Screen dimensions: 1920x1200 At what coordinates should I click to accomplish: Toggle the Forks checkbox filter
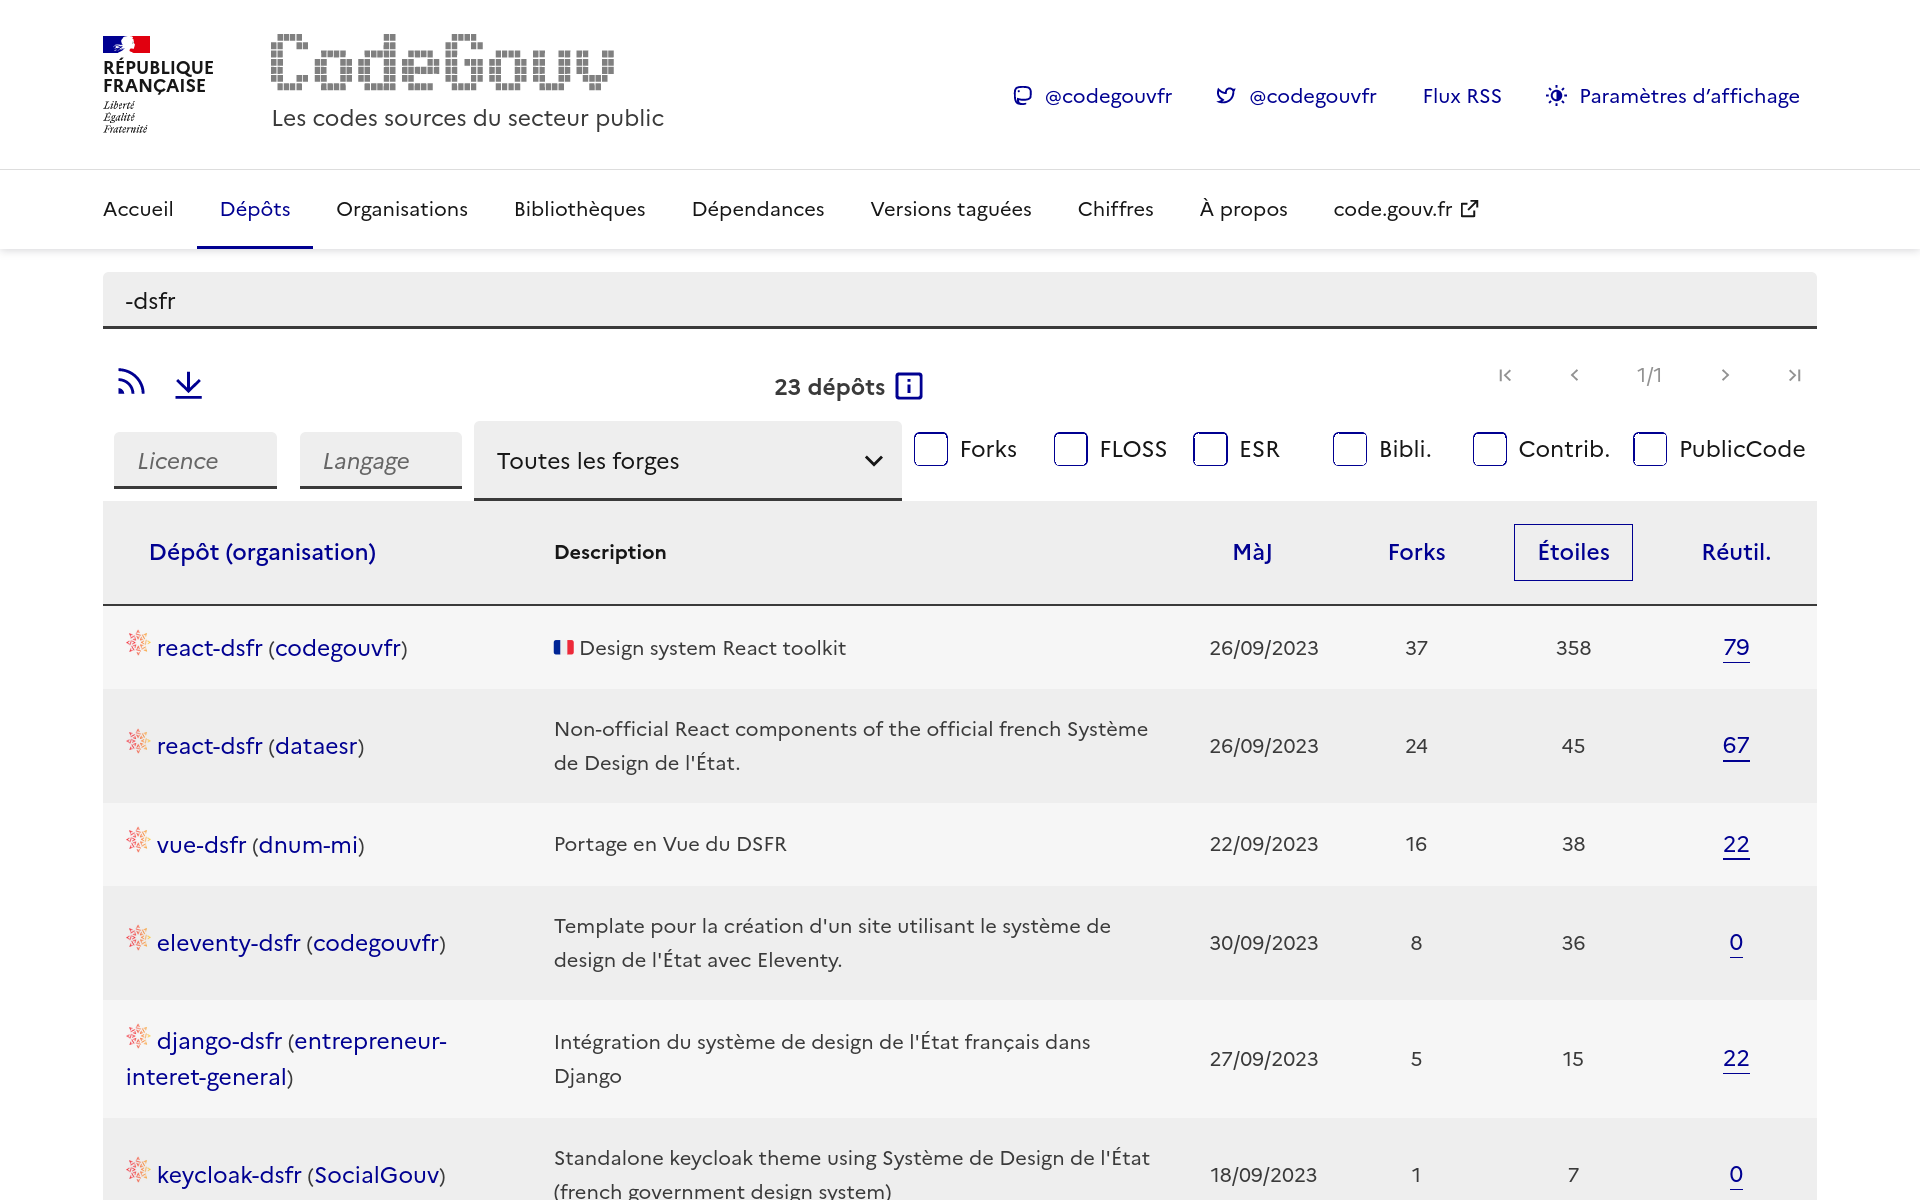(931, 449)
